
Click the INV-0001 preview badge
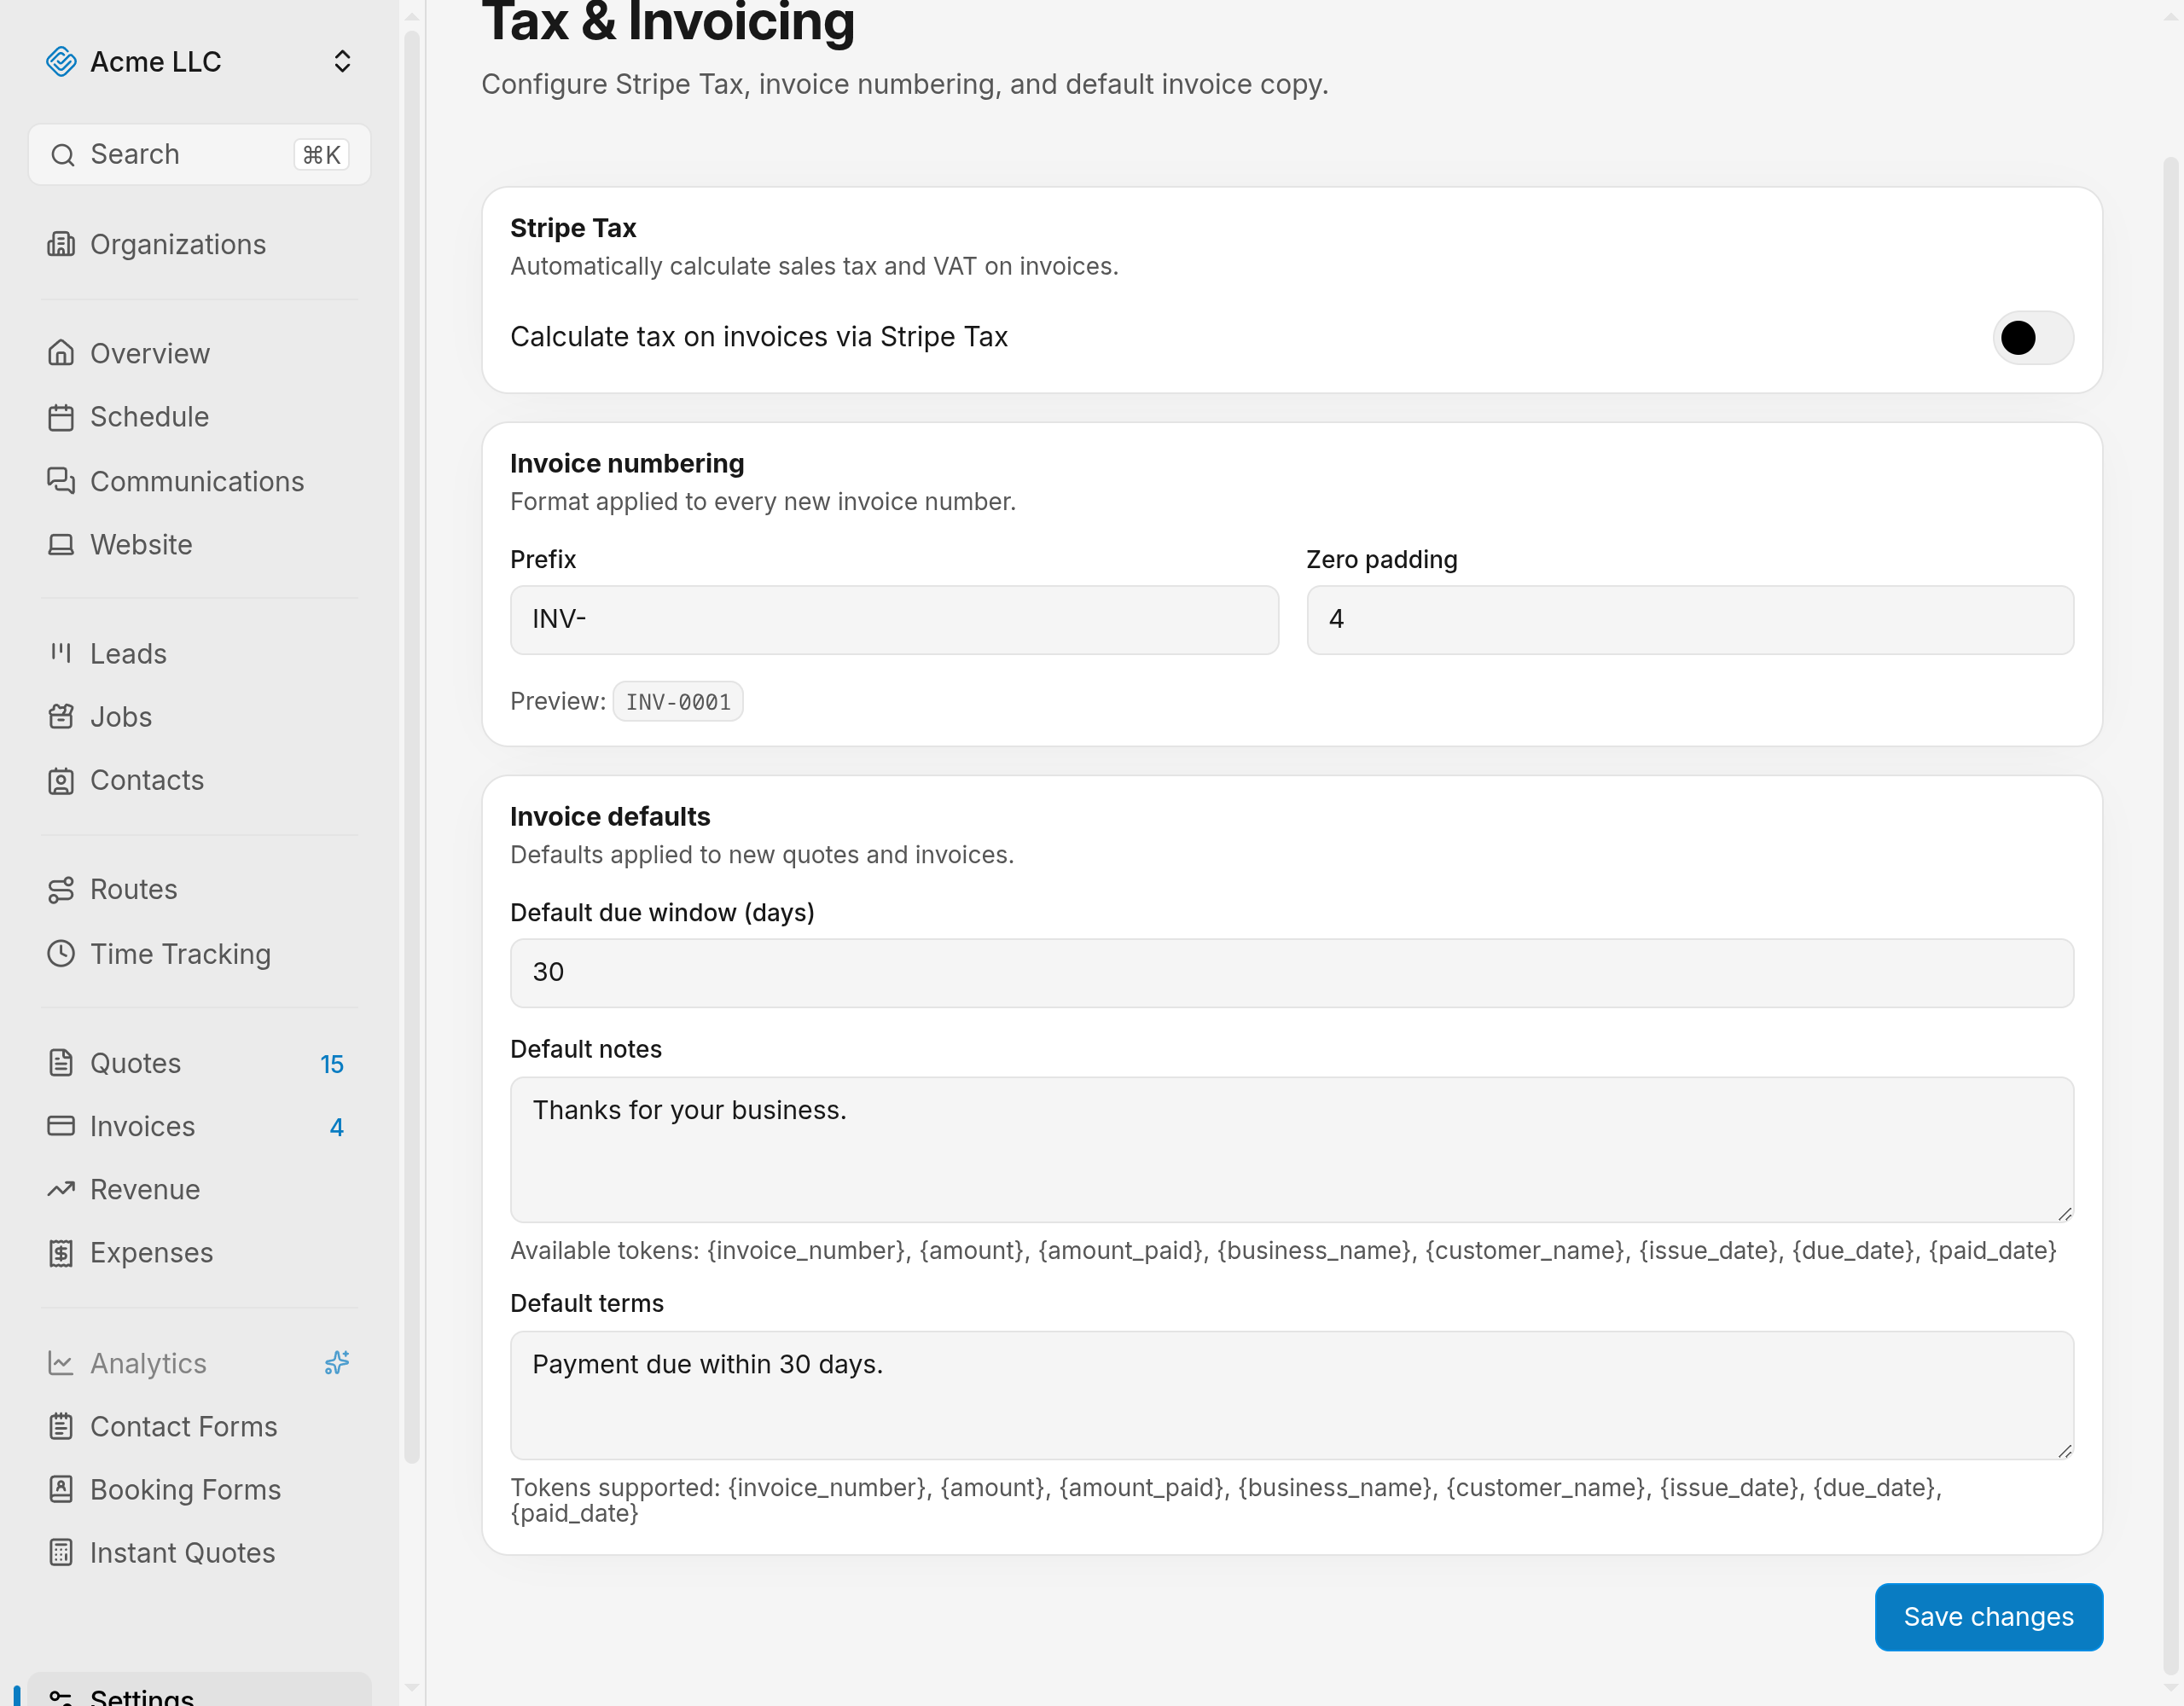click(x=678, y=702)
